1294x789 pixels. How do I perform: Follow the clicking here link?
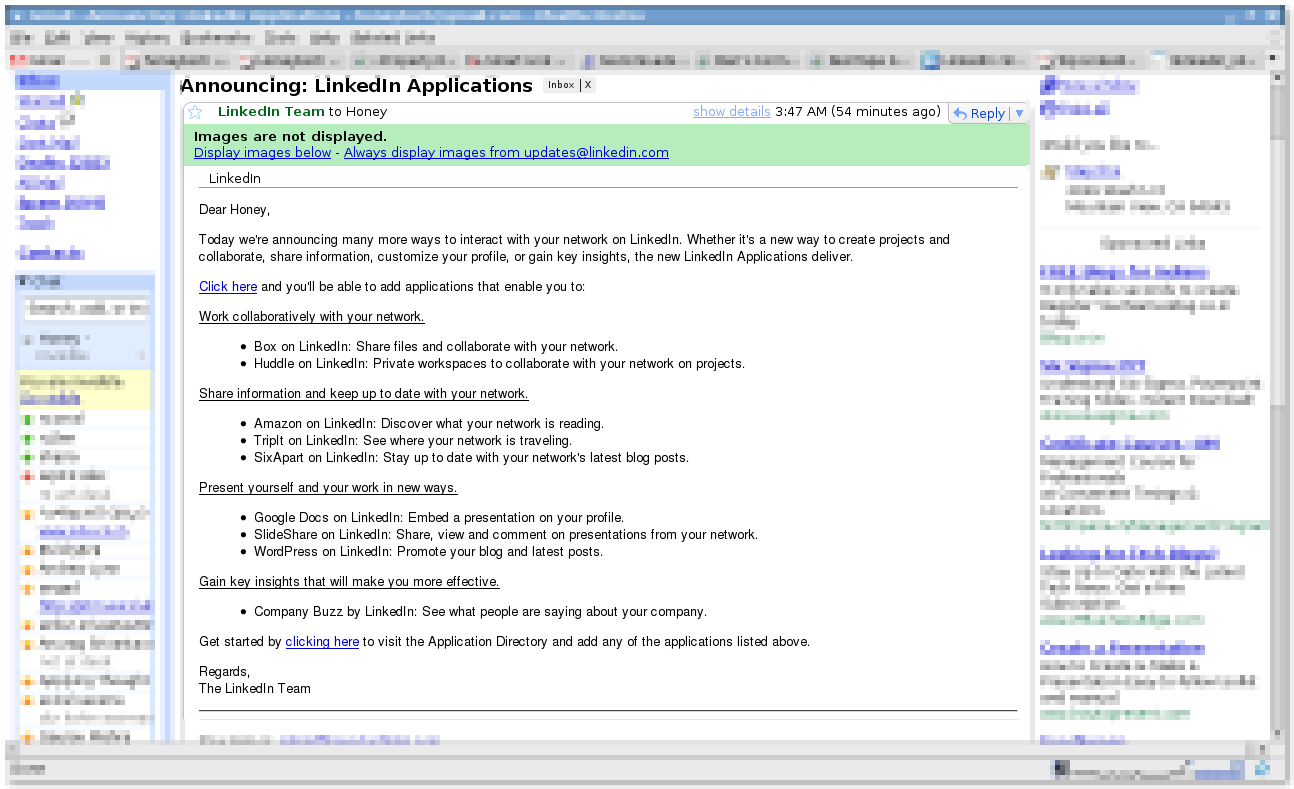(x=322, y=642)
